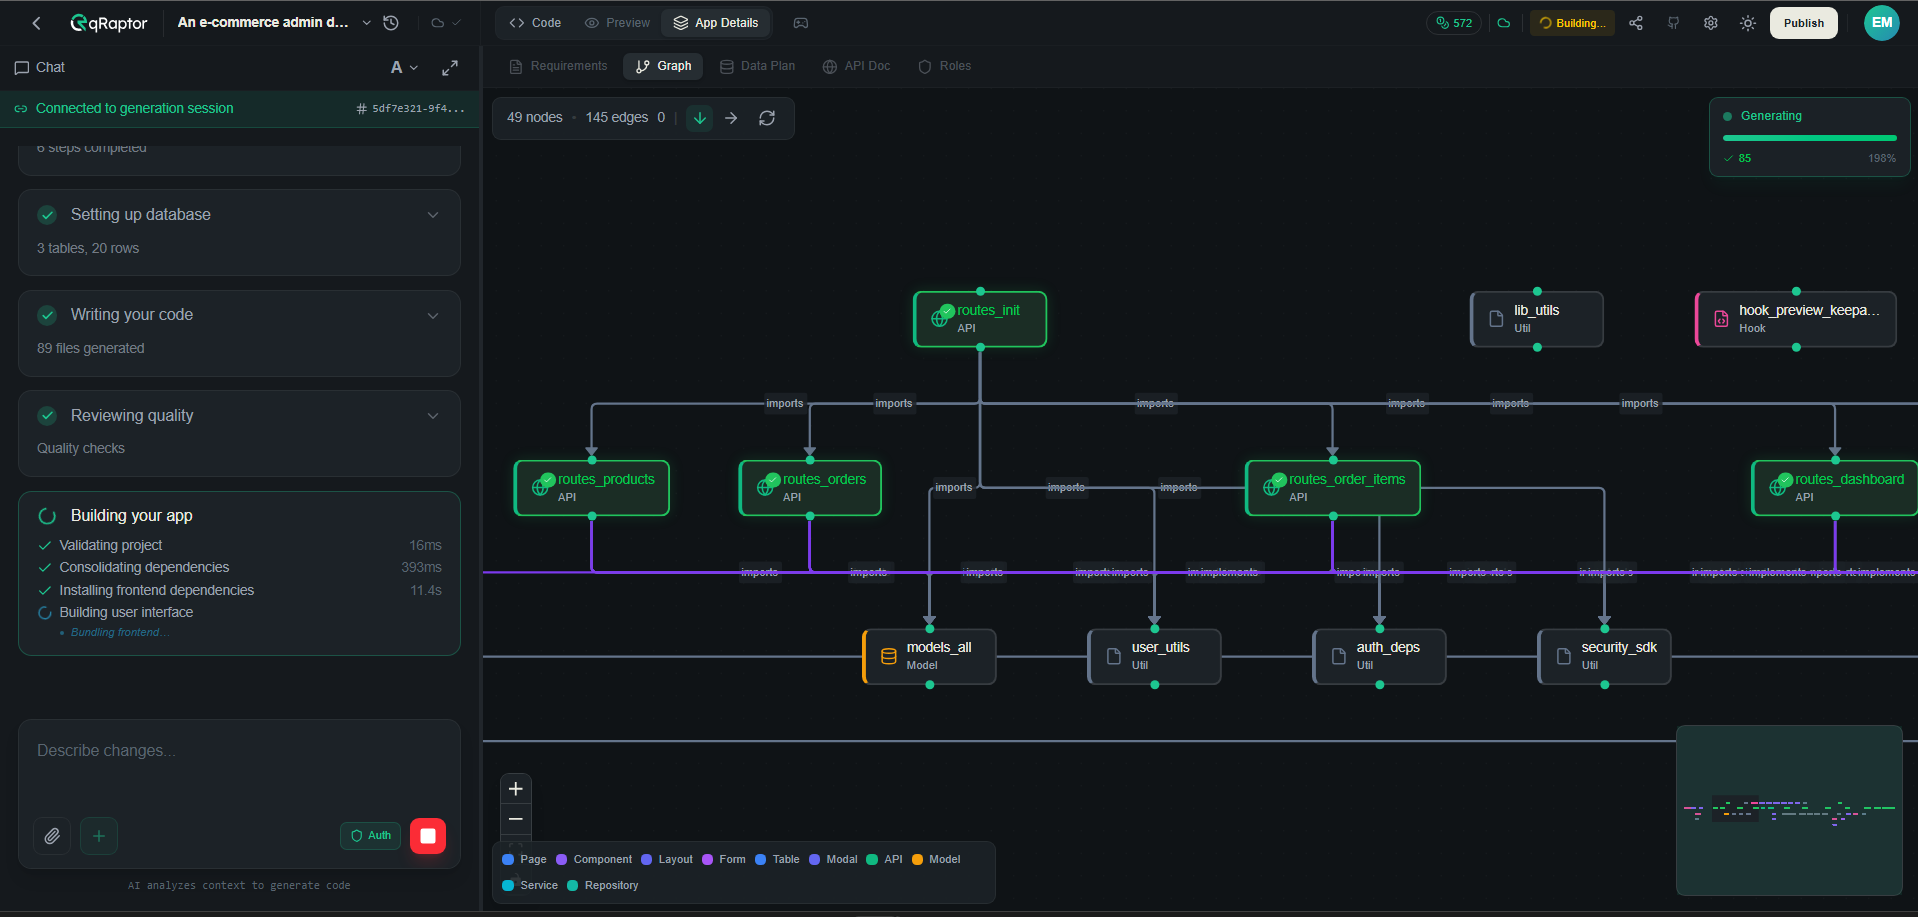Open the font size A dropdown
This screenshot has height=917, width=1918.
click(x=404, y=67)
